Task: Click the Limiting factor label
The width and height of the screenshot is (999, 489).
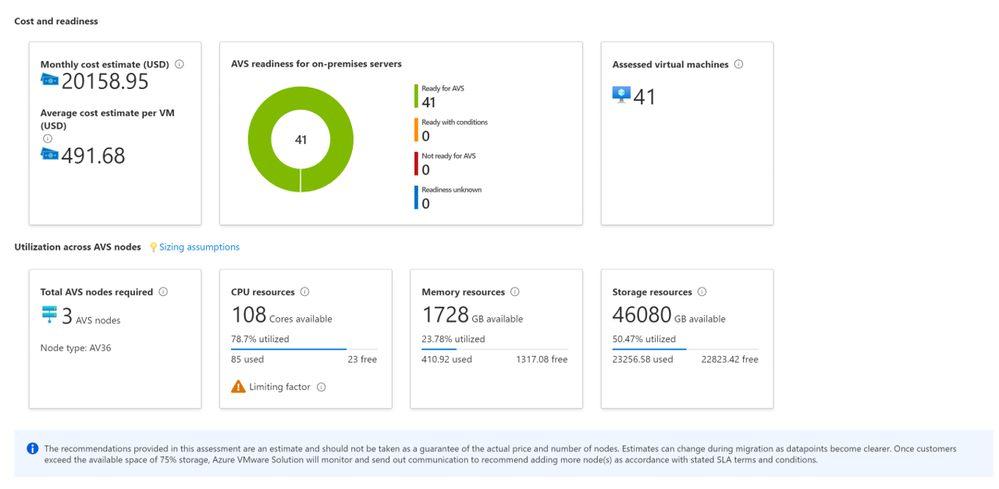Action: (x=280, y=386)
